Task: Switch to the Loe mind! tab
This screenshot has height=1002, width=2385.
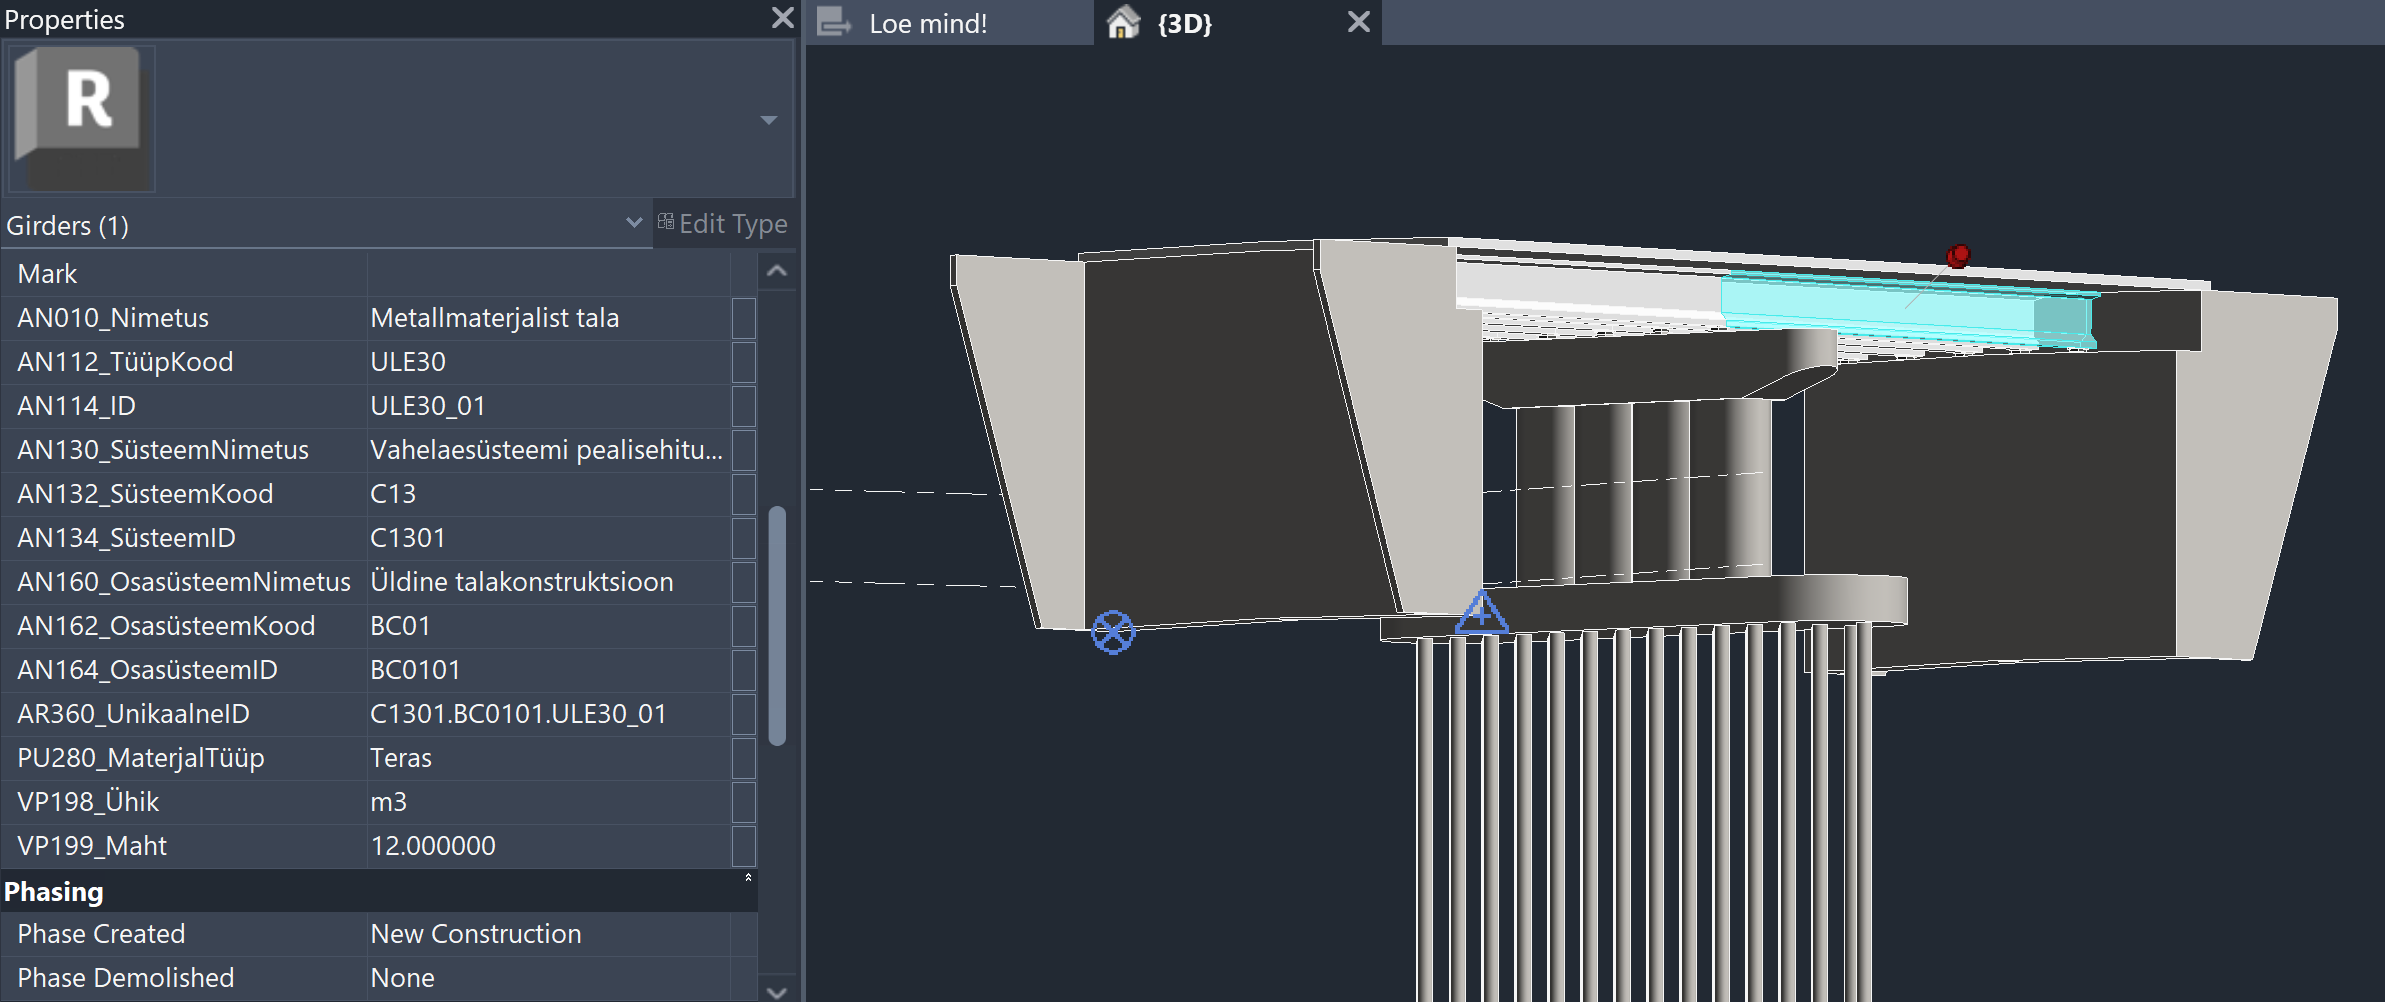Action: point(927,24)
